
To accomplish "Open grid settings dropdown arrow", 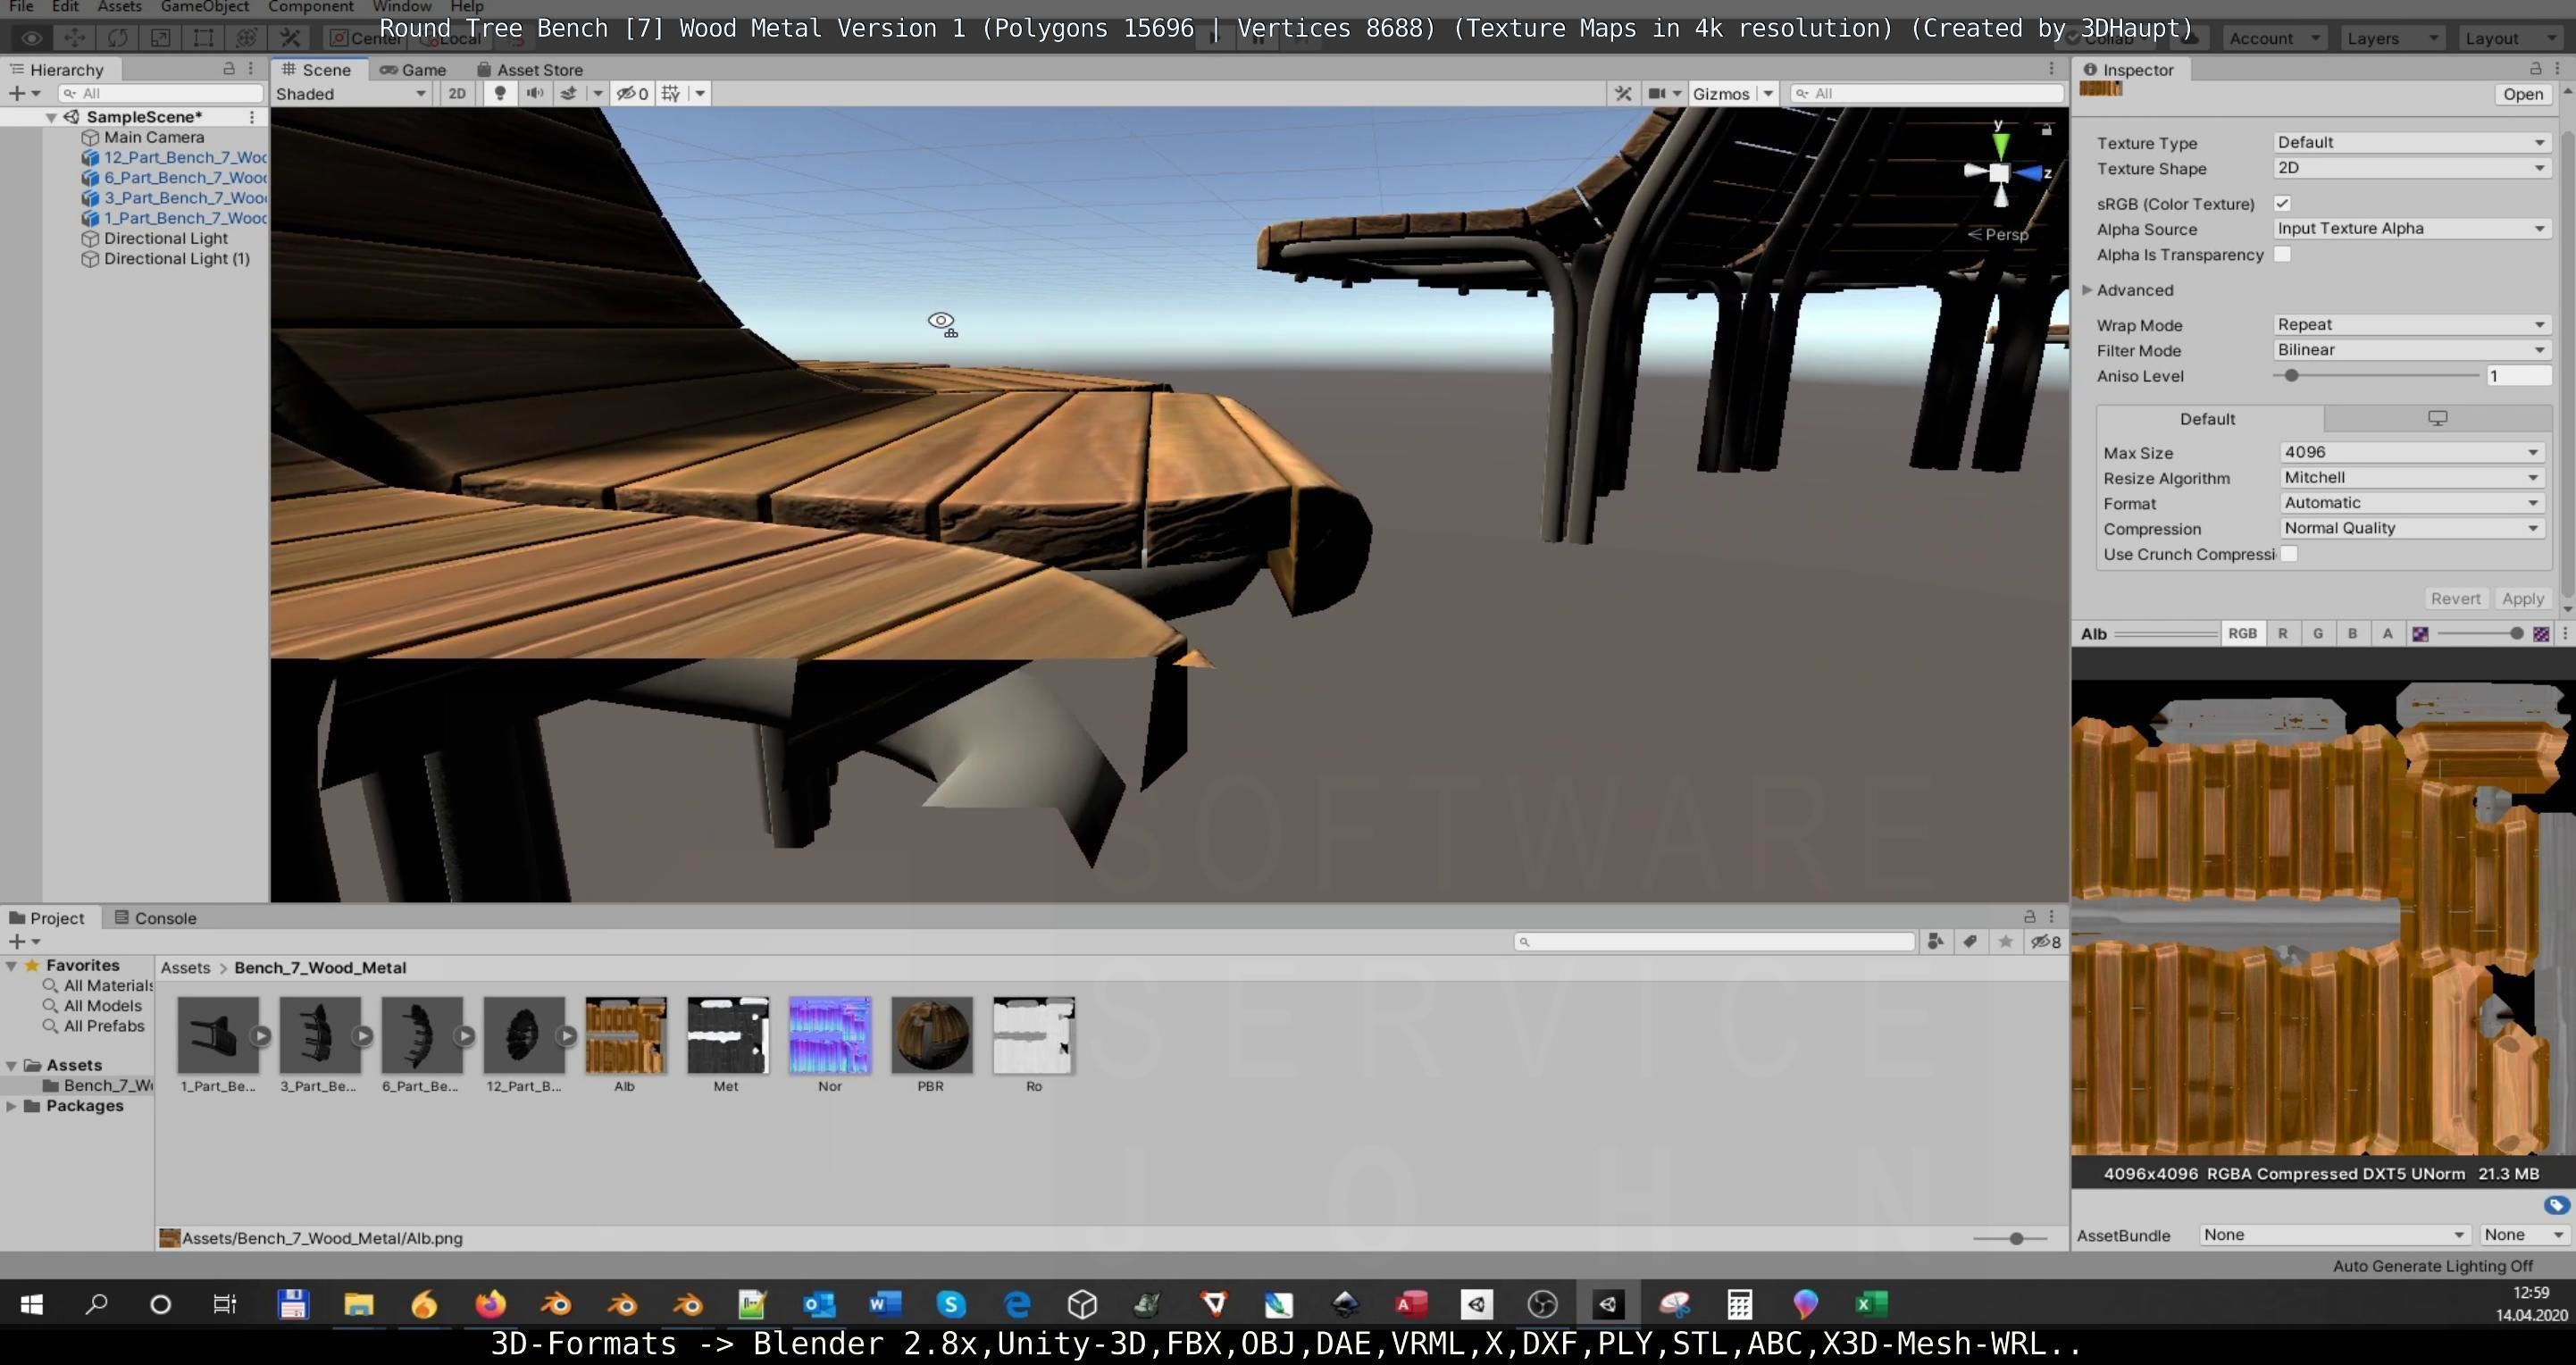I will coord(700,93).
